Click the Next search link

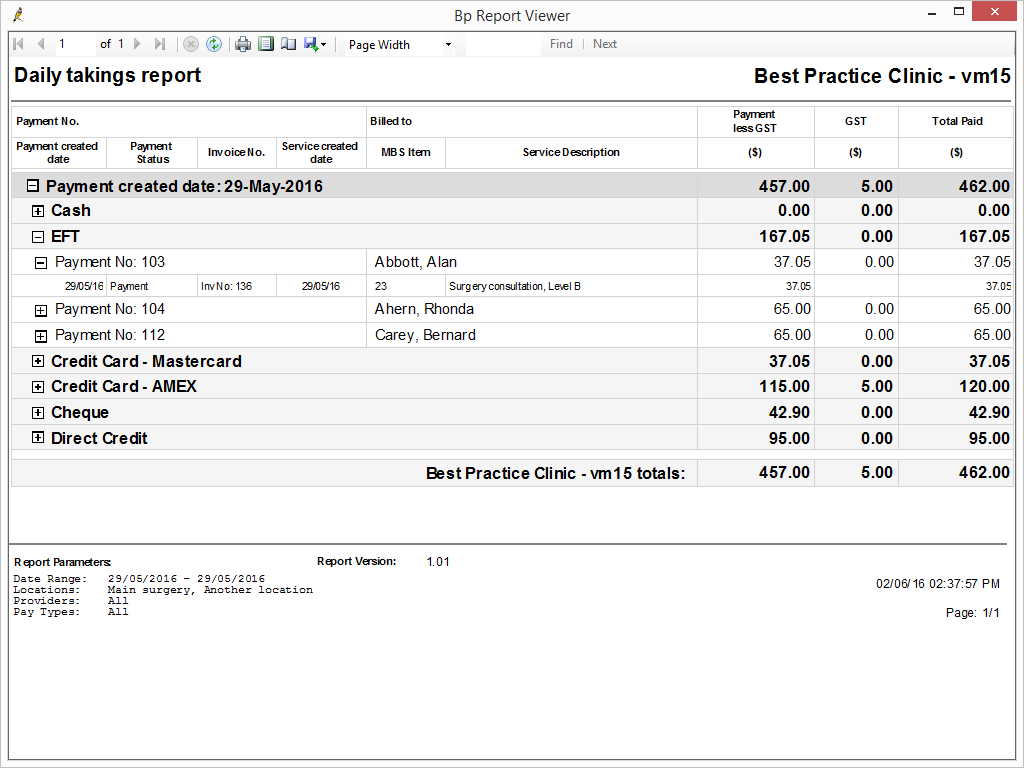click(605, 44)
